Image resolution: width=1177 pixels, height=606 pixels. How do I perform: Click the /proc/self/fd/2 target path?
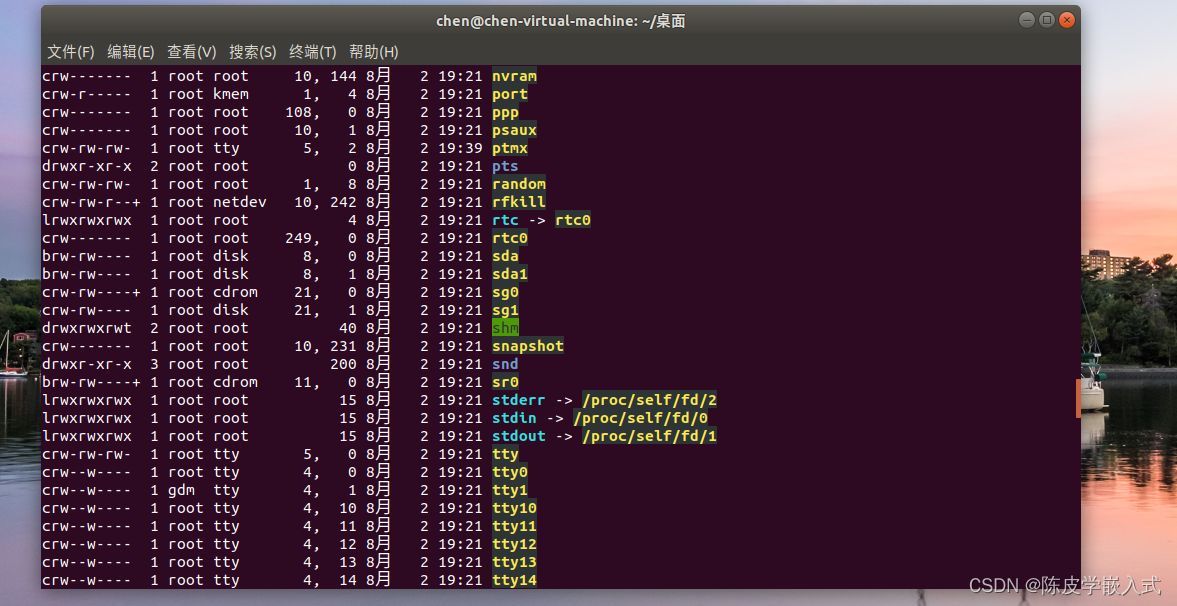[649, 400]
